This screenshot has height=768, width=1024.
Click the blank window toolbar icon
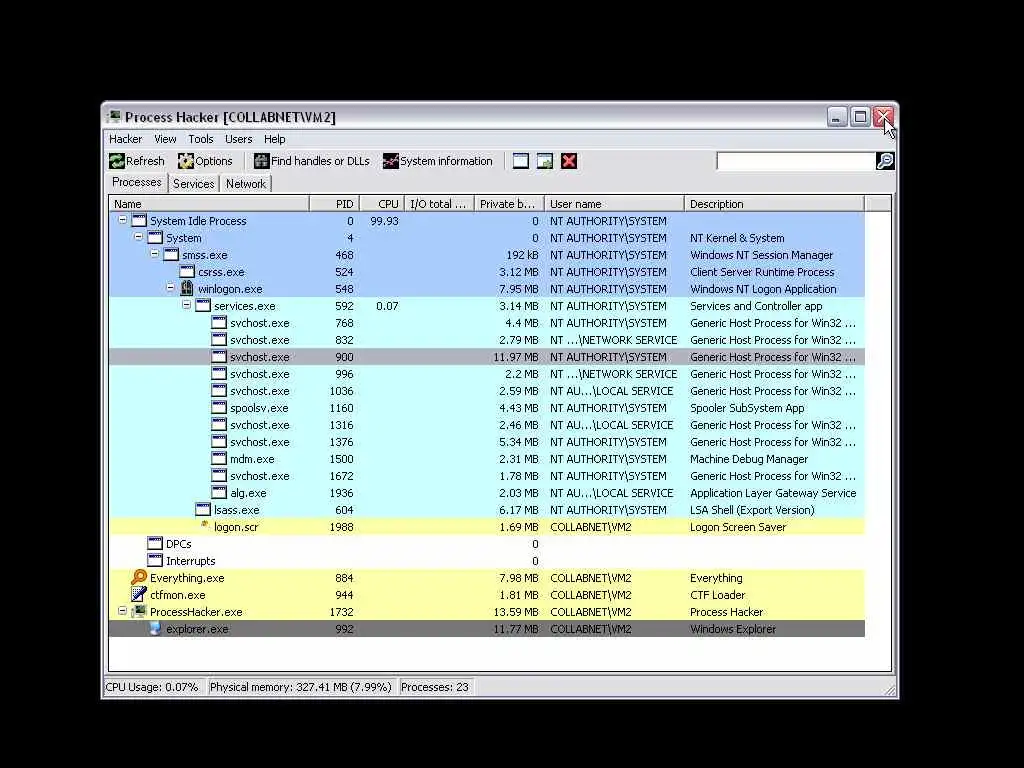coord(520,161)
